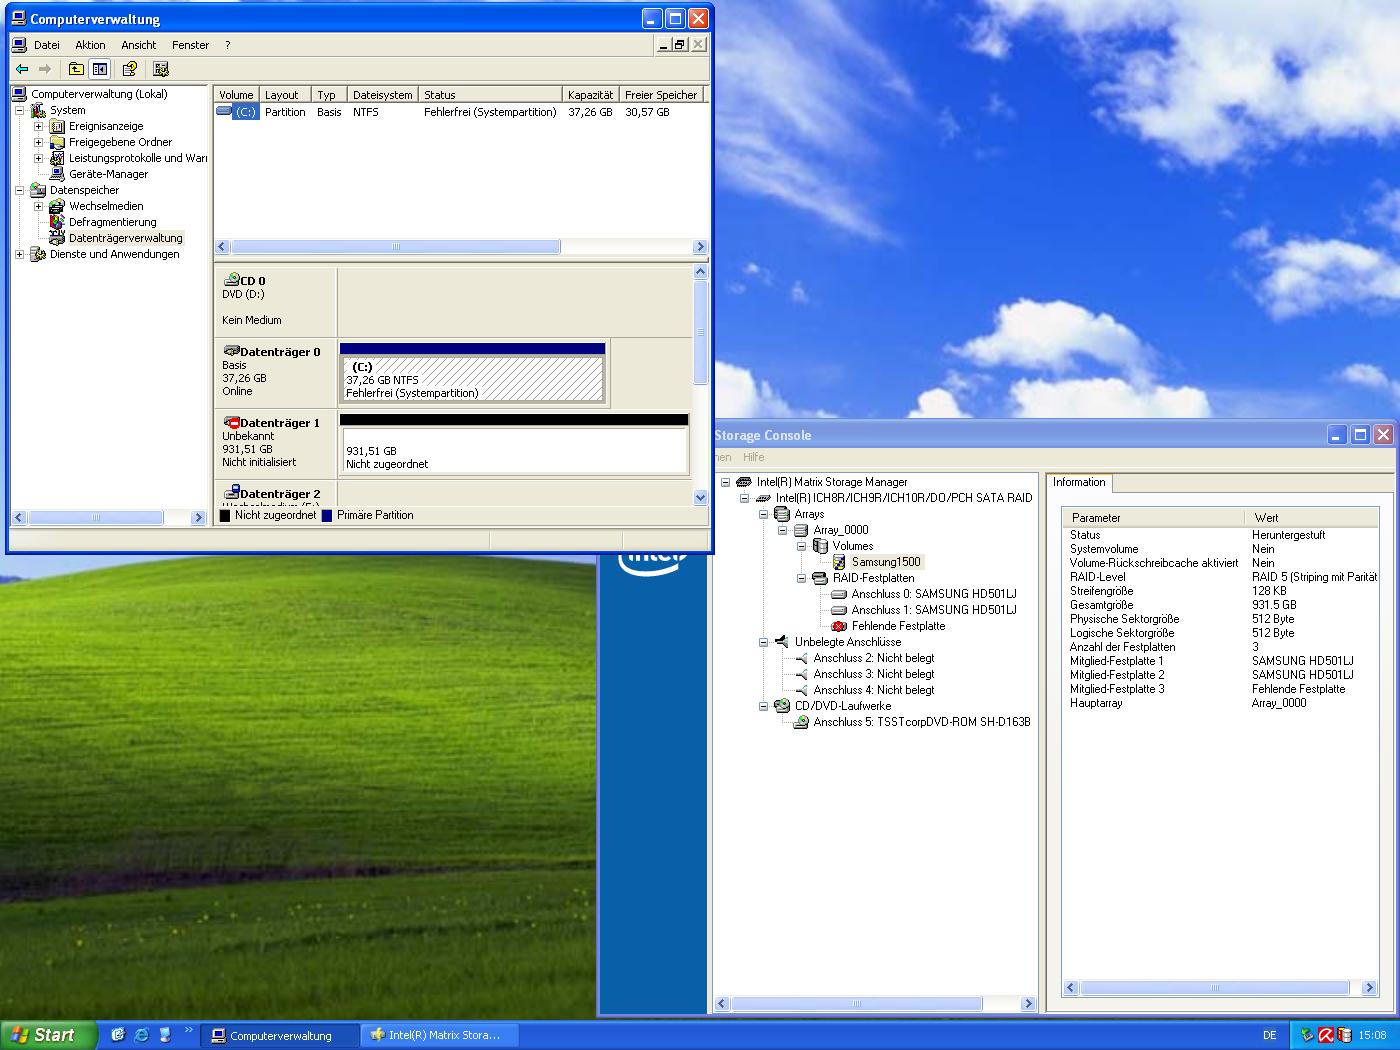1400x1050 pixels.
Task: Click the RAID-Festplatten icon in Storage Console
Action: coord(820,578)
